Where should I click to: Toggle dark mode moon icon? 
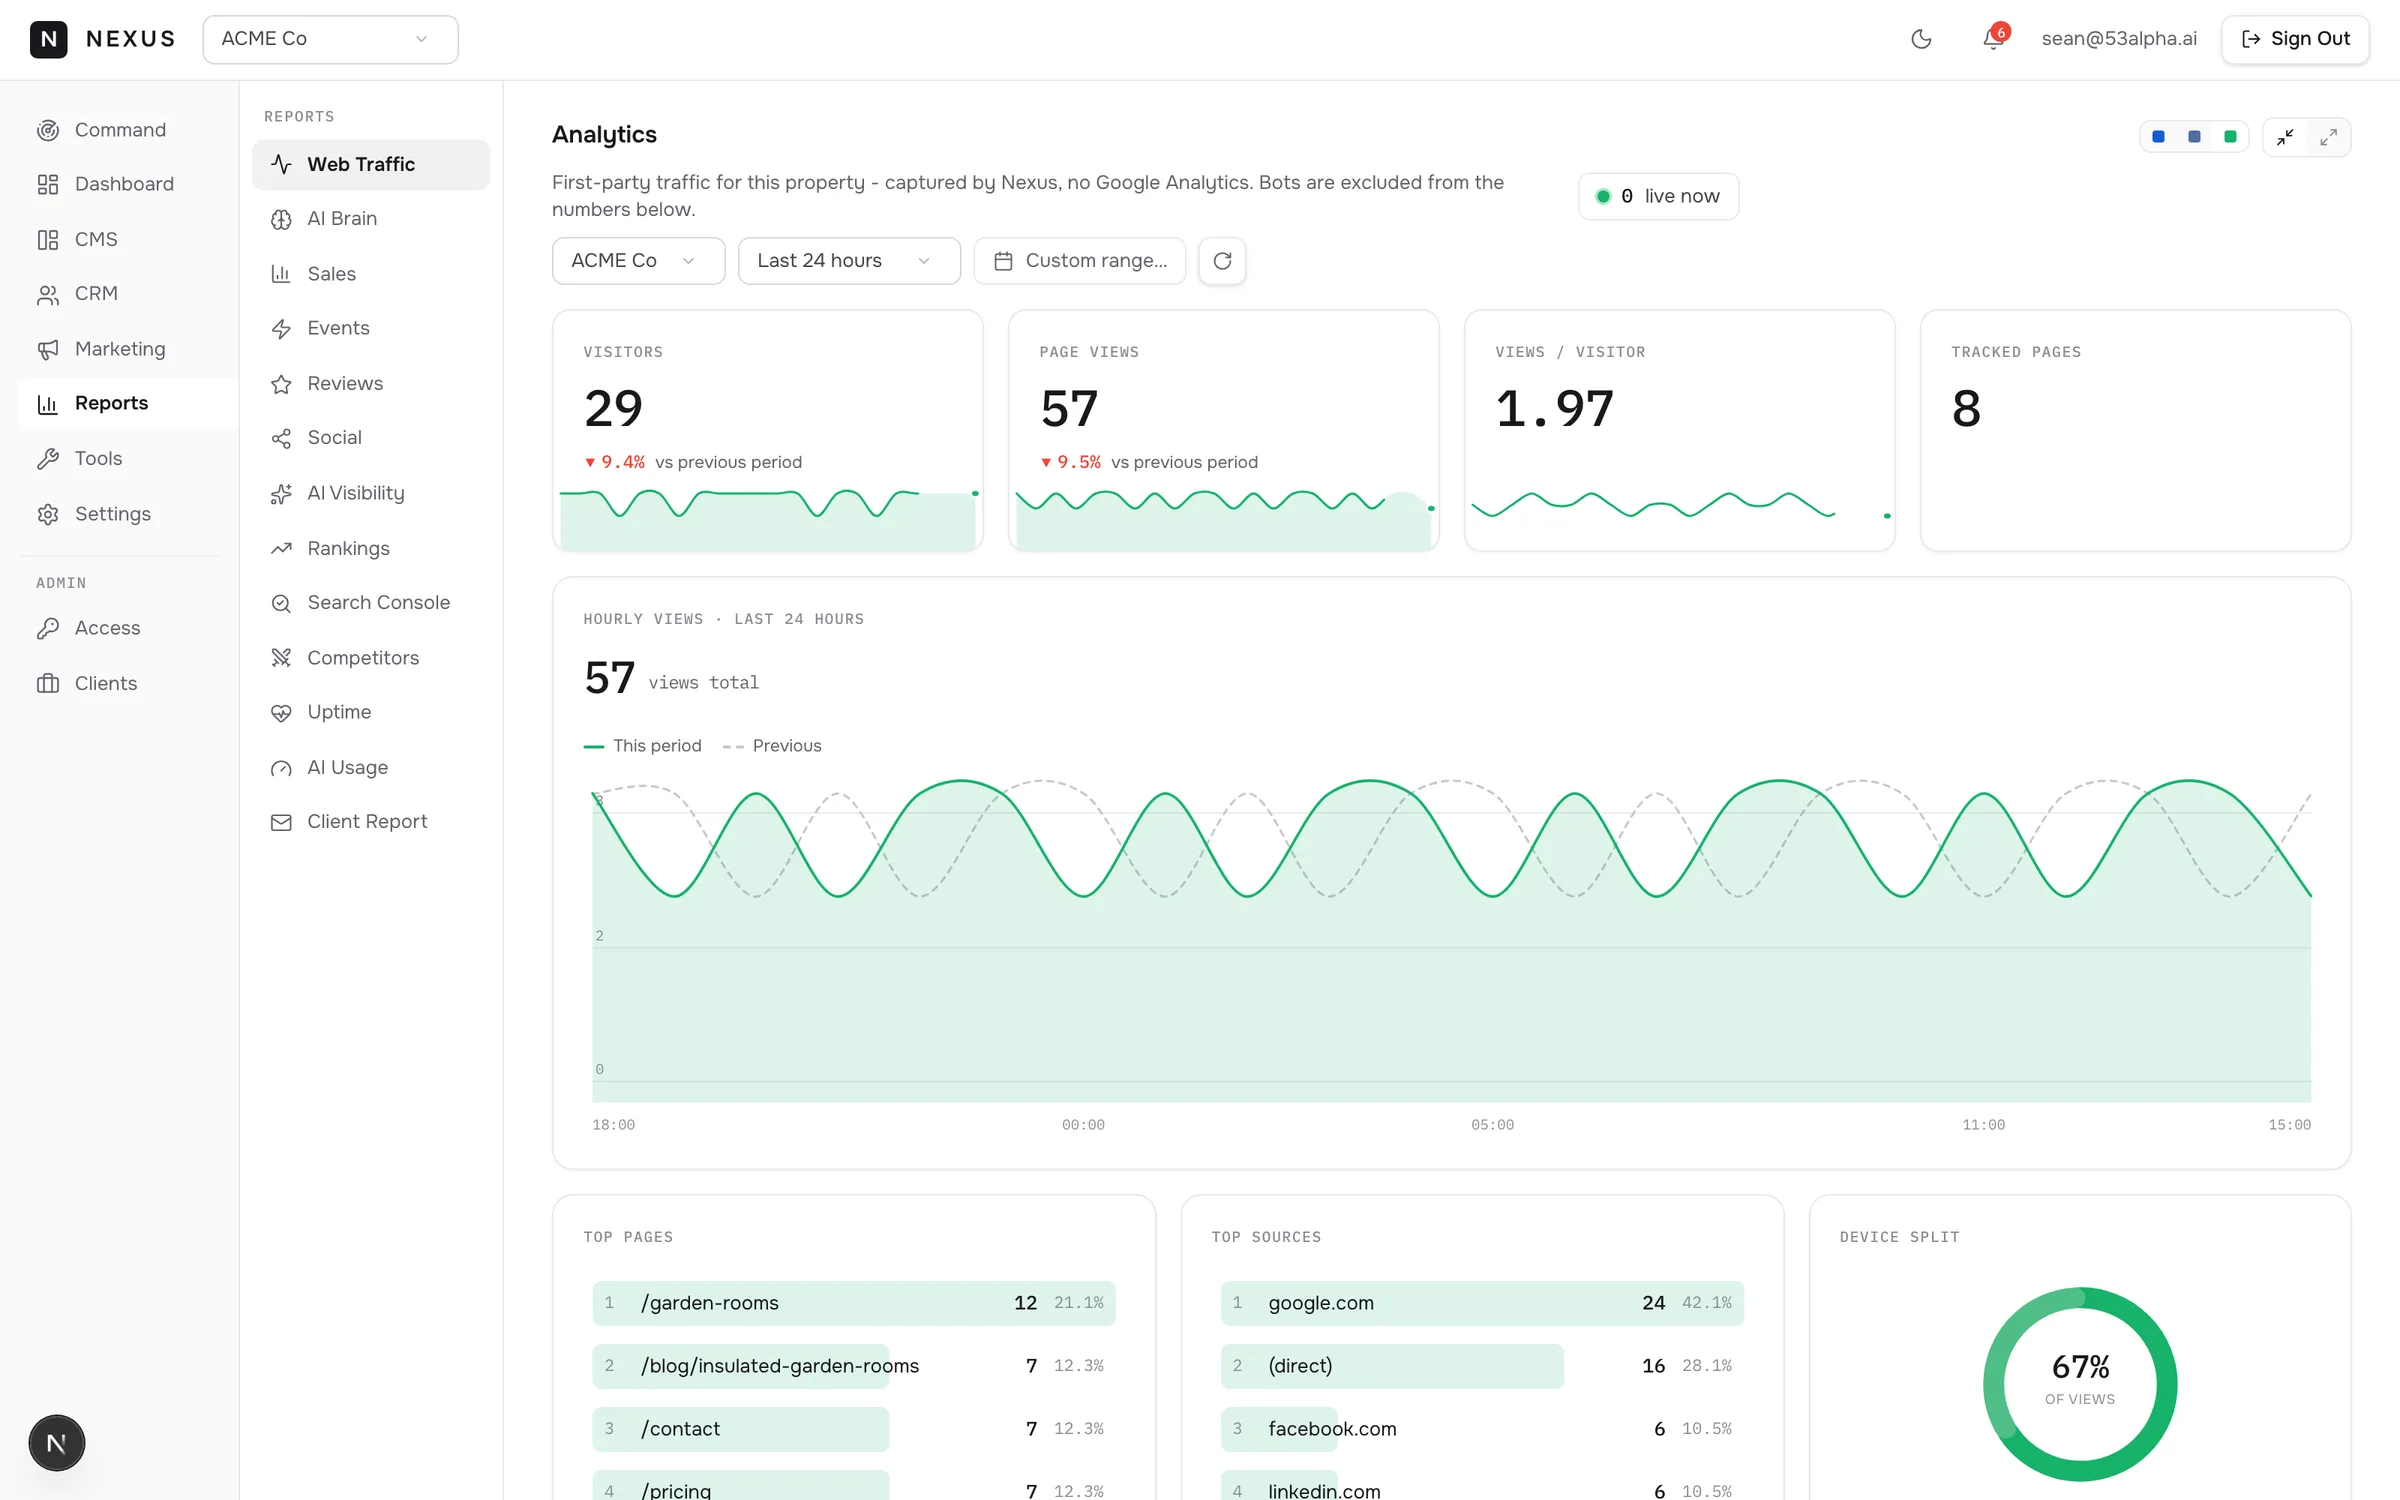(x=1921, y=39)
